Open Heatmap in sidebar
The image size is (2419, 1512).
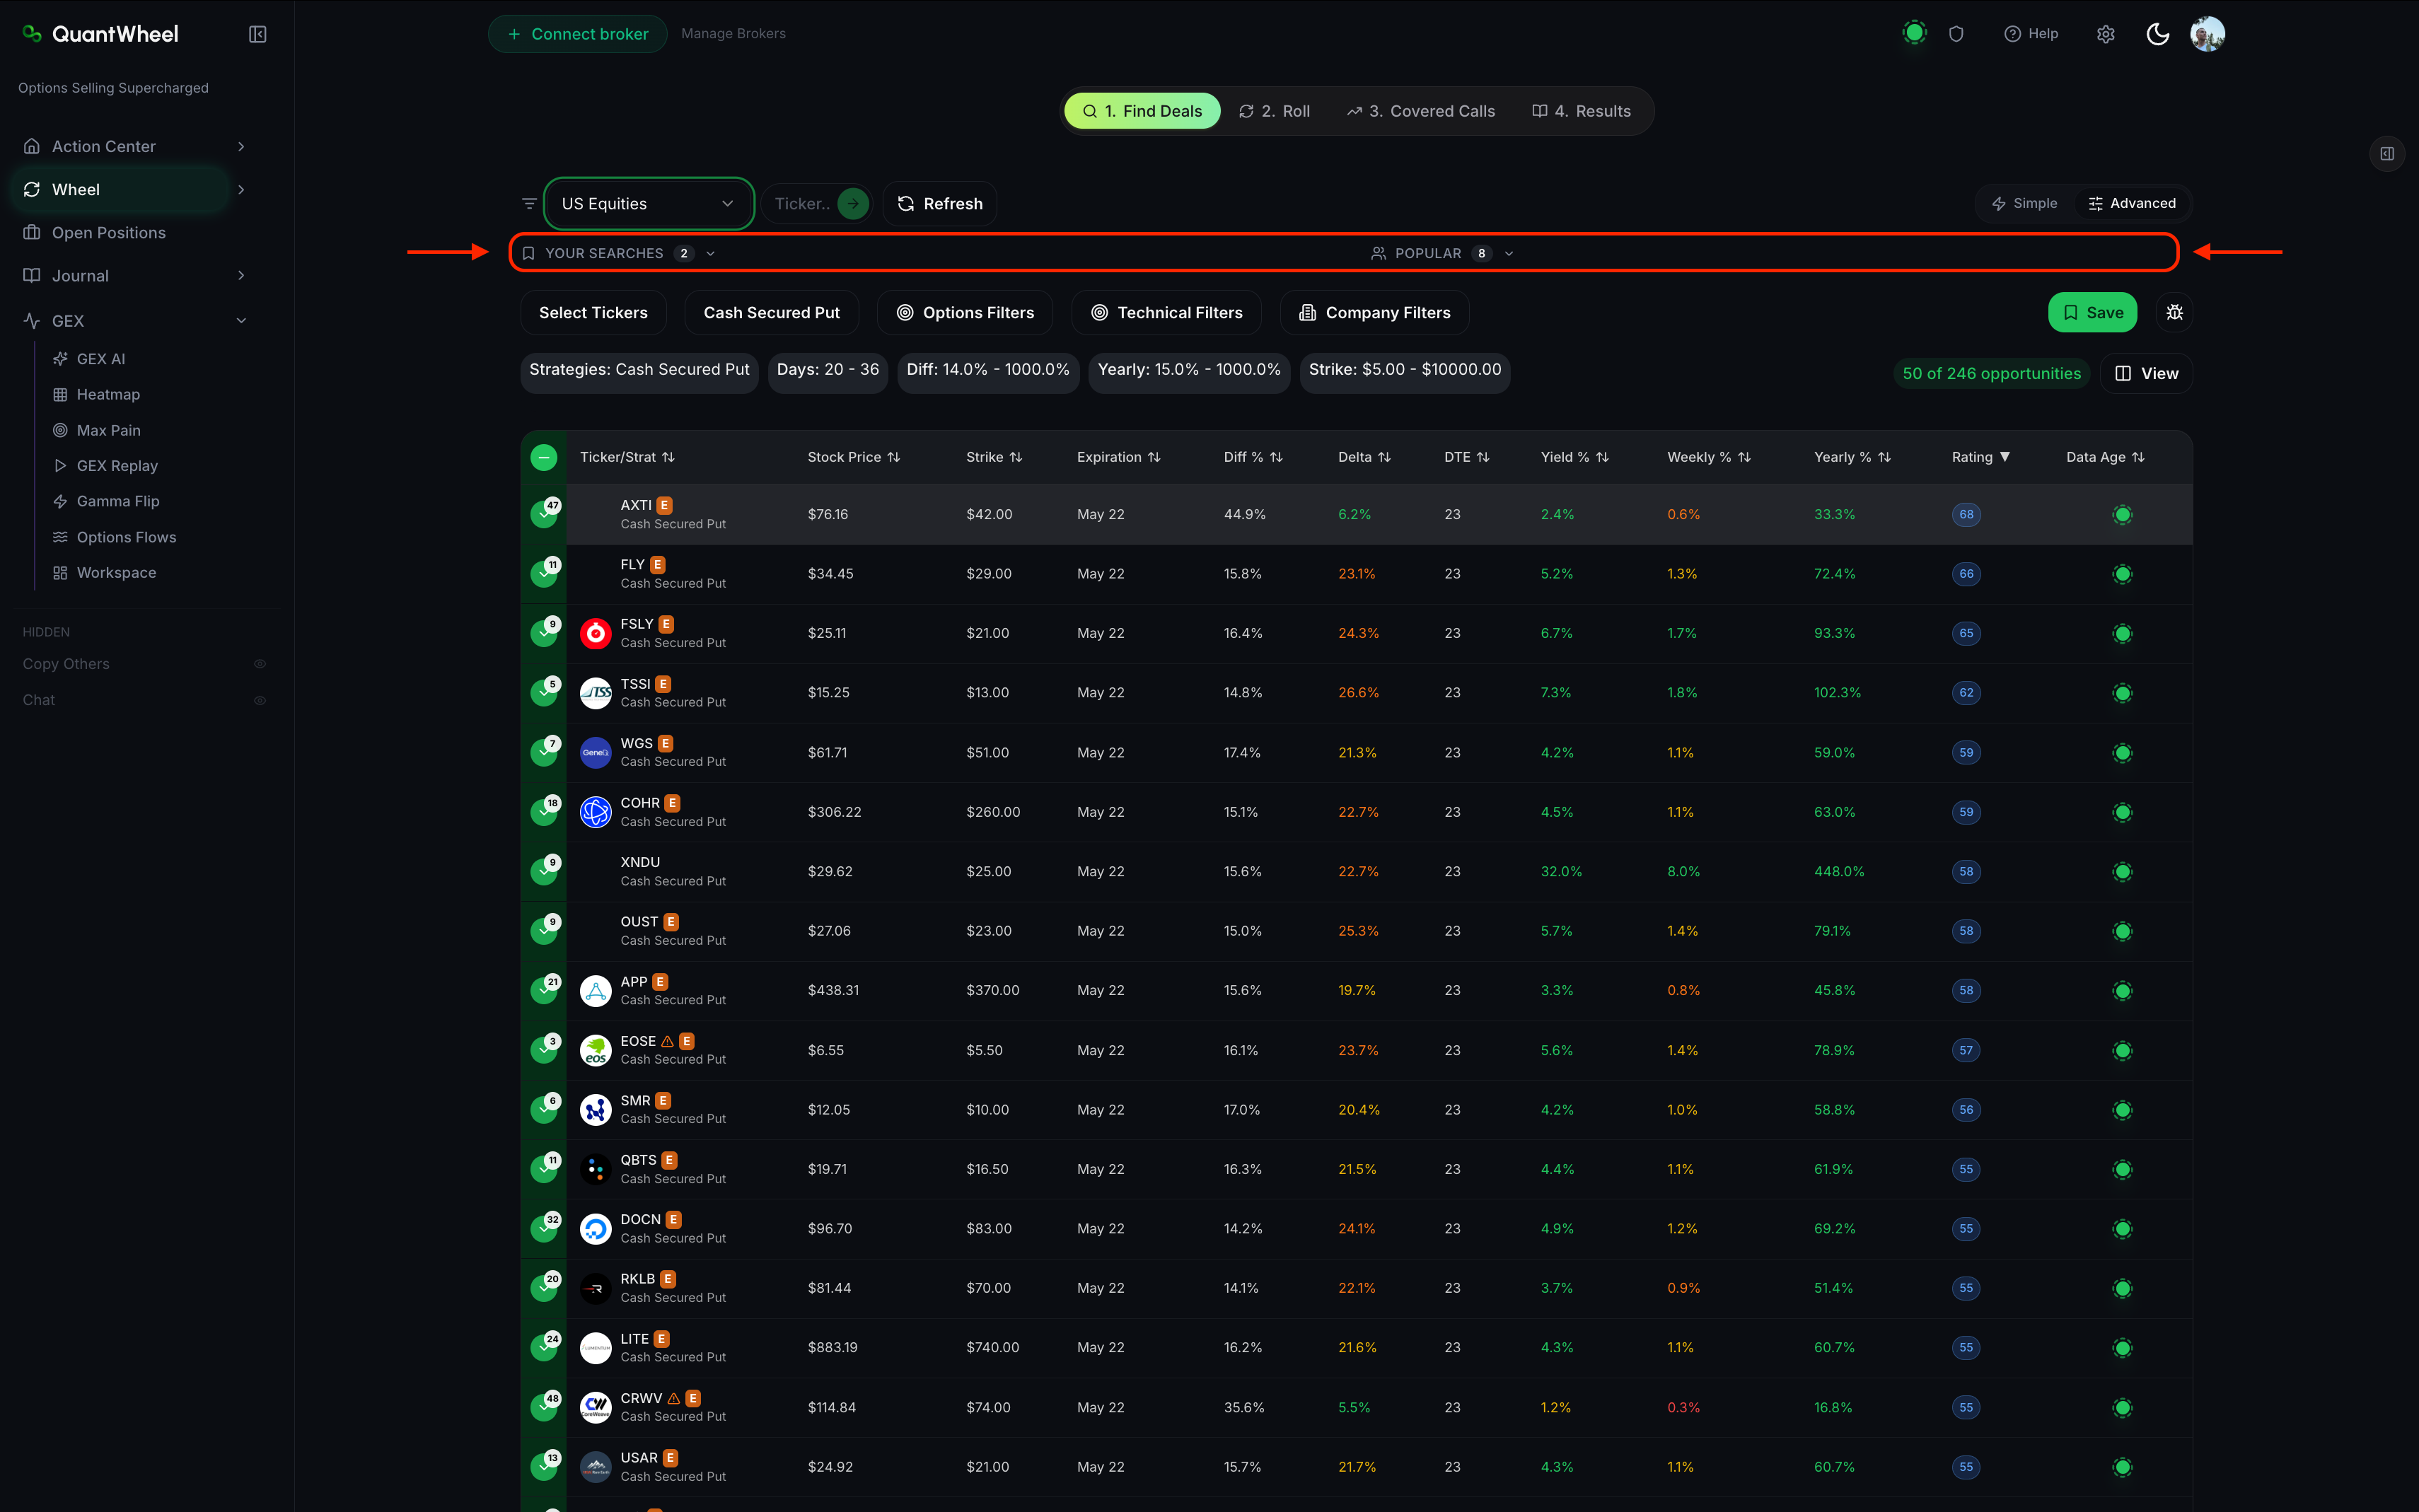click(x=96, y=395)
